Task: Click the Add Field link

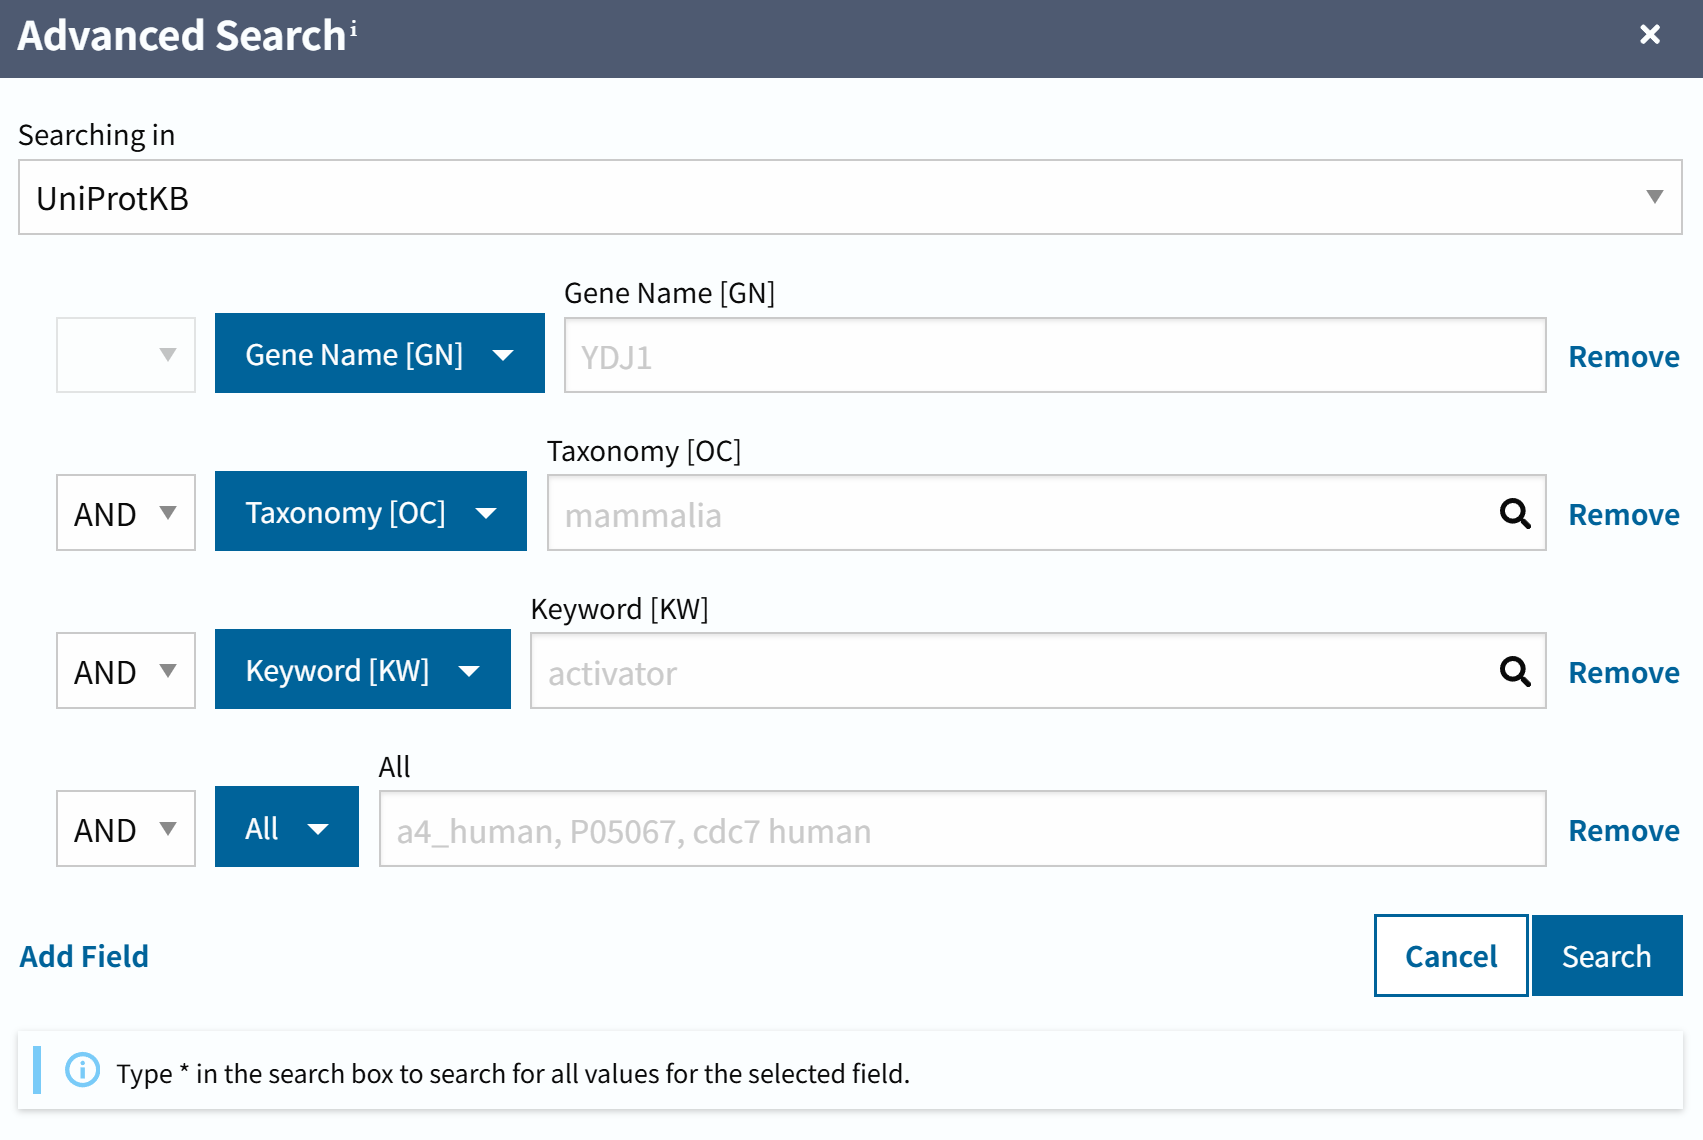Action: point(84,957)
